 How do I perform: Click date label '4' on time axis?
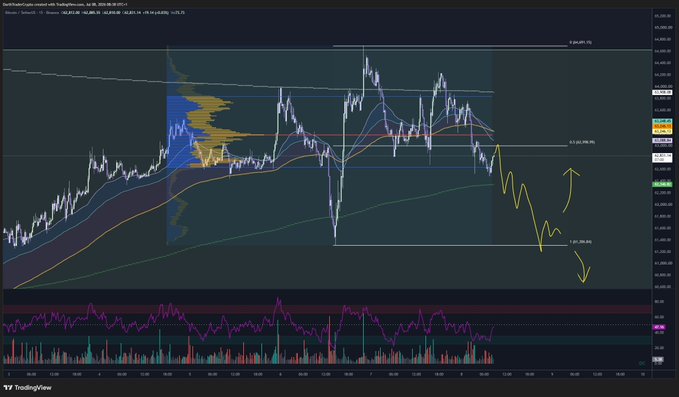[99, 374]
